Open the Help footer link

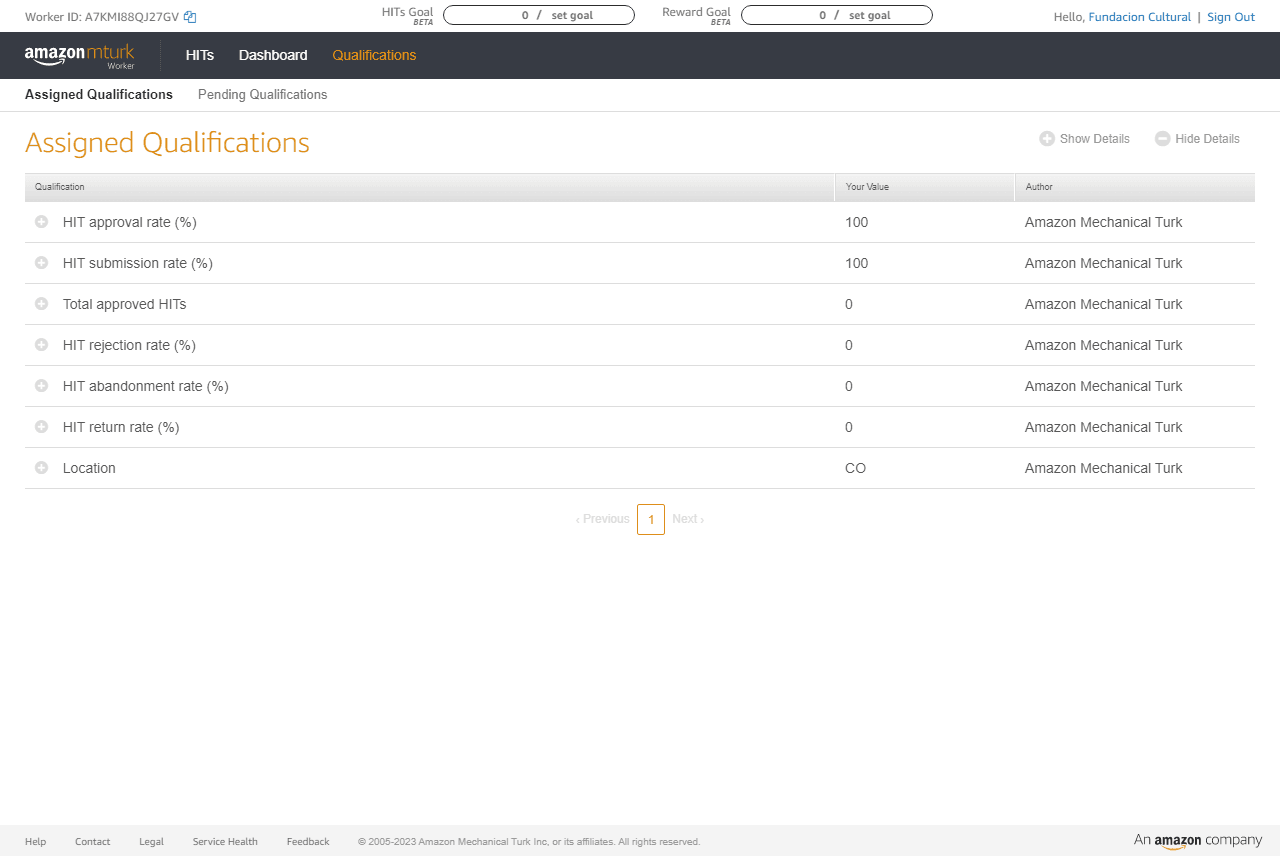tap(35, 842)
